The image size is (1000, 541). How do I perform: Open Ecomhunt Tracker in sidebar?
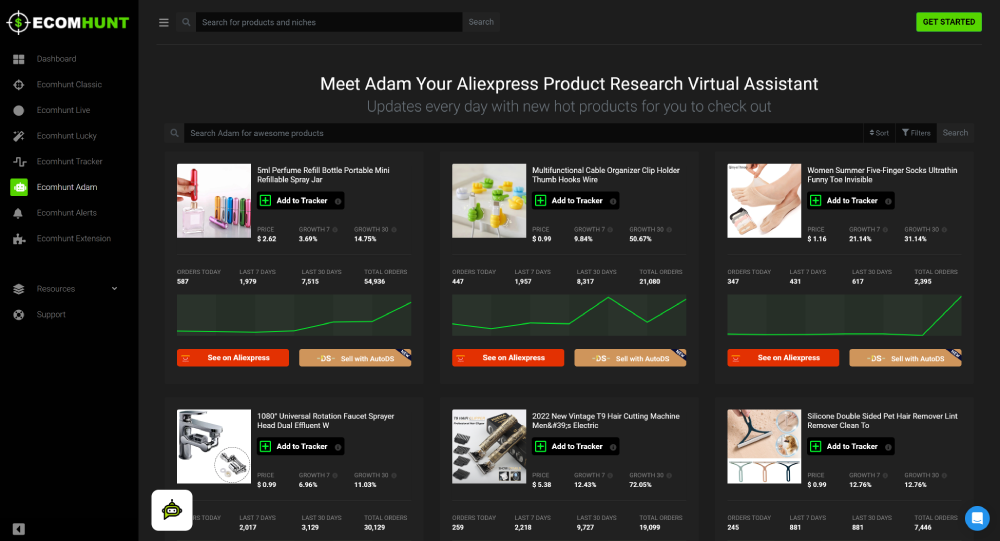(69, 161)
